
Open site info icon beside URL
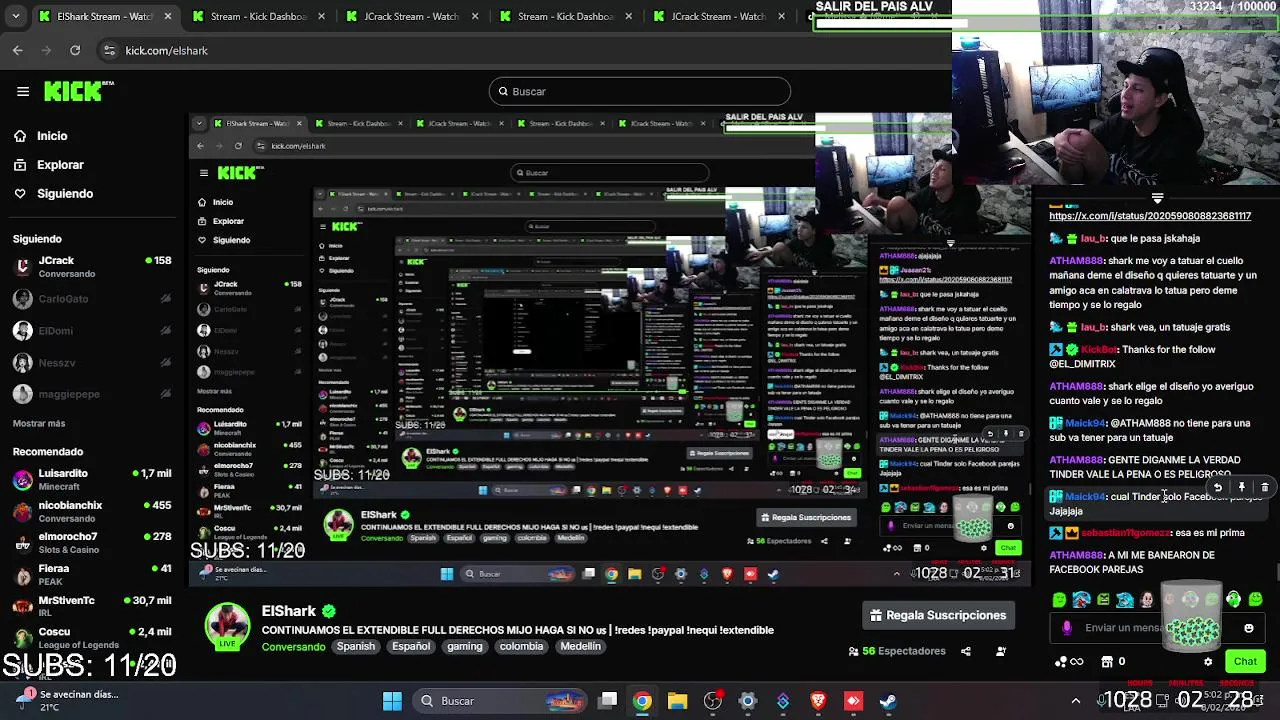pos(110,50)
